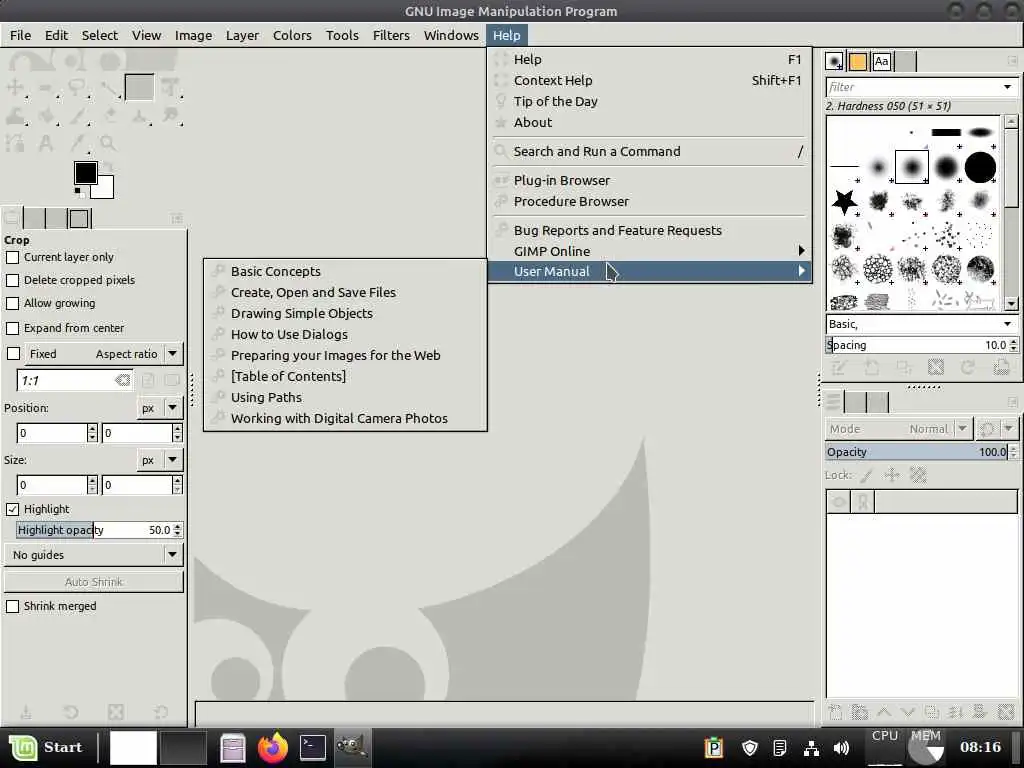1024x768 pixels.
Task: Swap foreground and background colors
Action: point(108,167)
